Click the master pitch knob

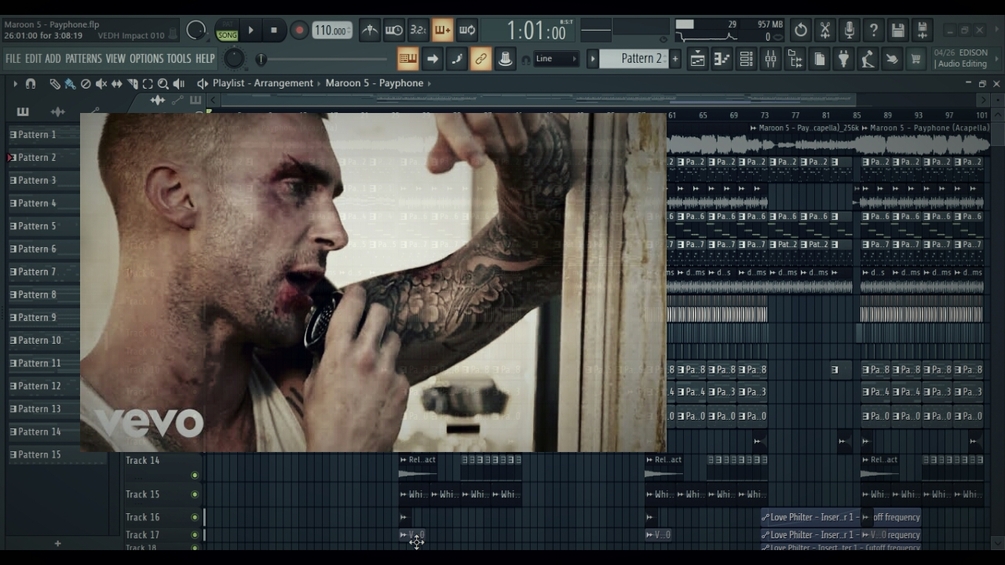pos(234,58)
